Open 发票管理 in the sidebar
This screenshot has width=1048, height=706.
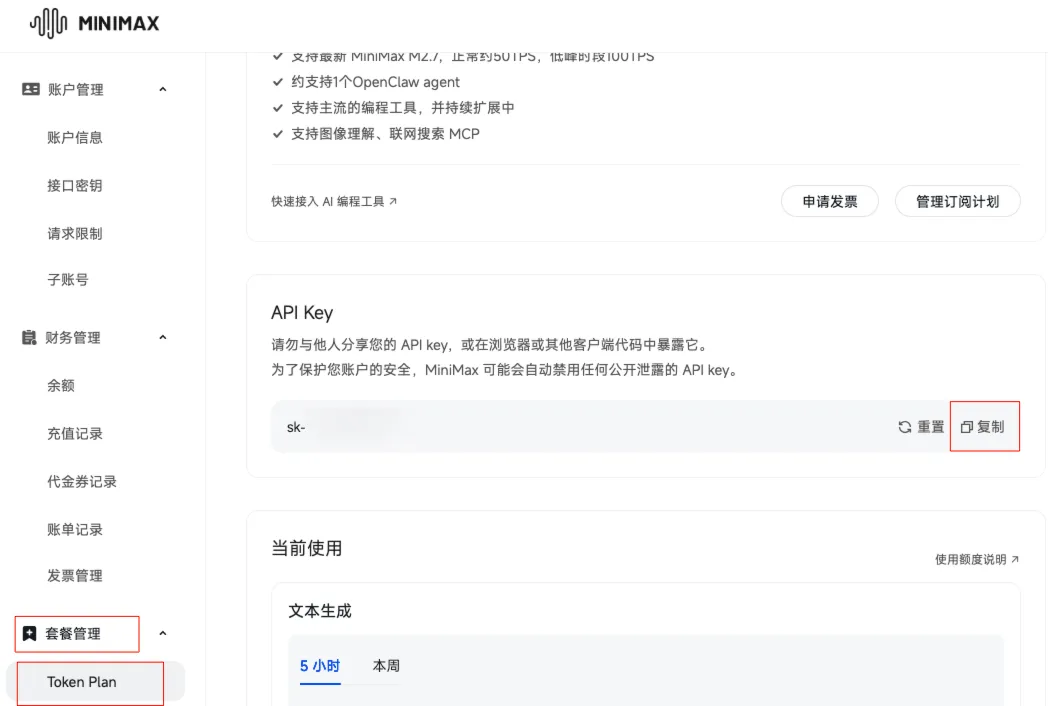pos(75,576)
